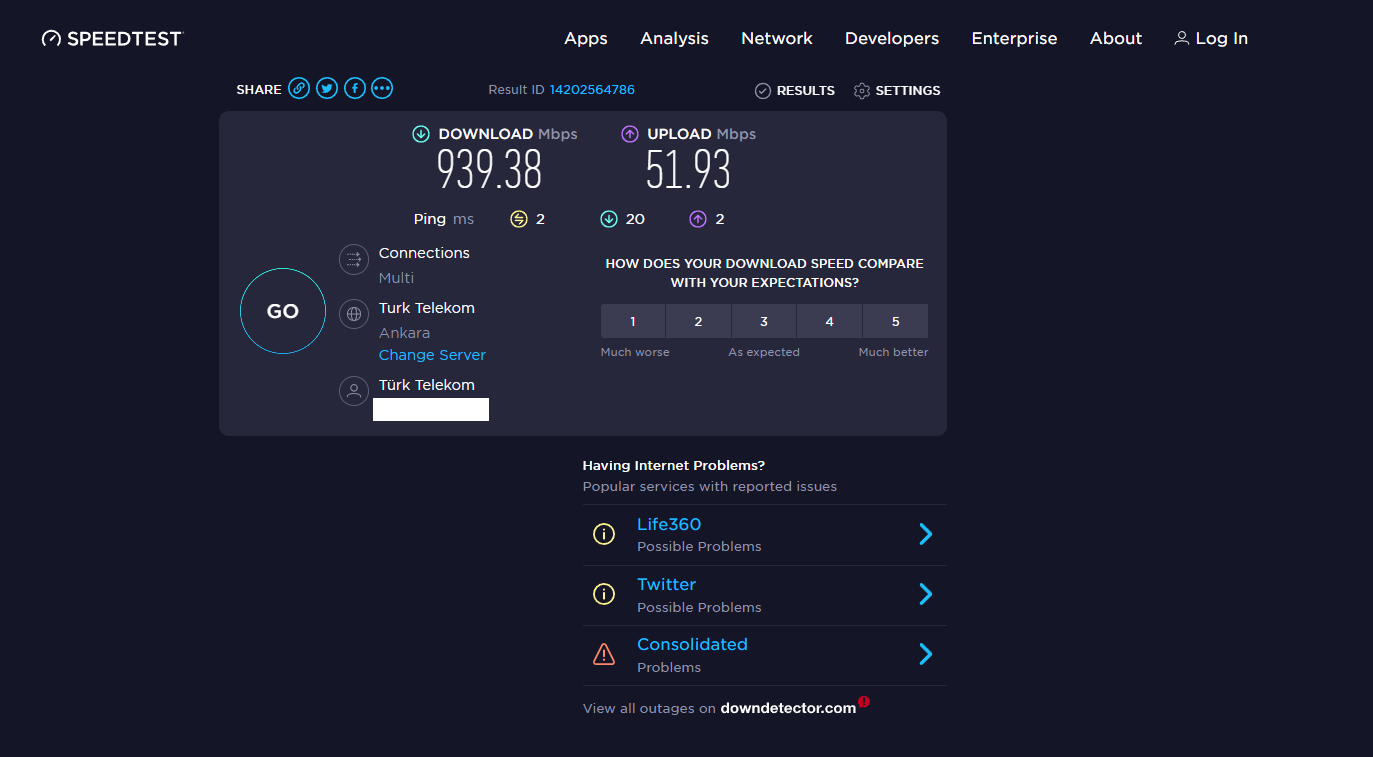
Task: Click the upload arrow icon beside UPLOAD
Action: coord(630,134)
